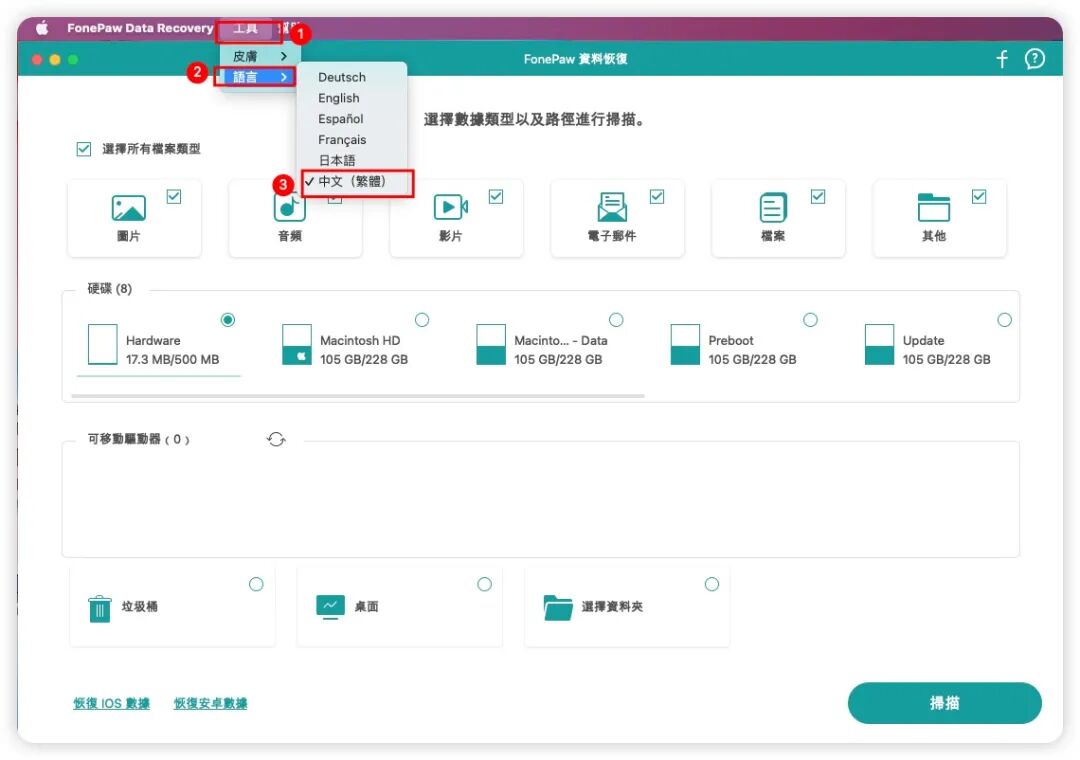The image size is (1080, 760).
Task: Click the 影片 video icon
Action: tap(450, 207)
